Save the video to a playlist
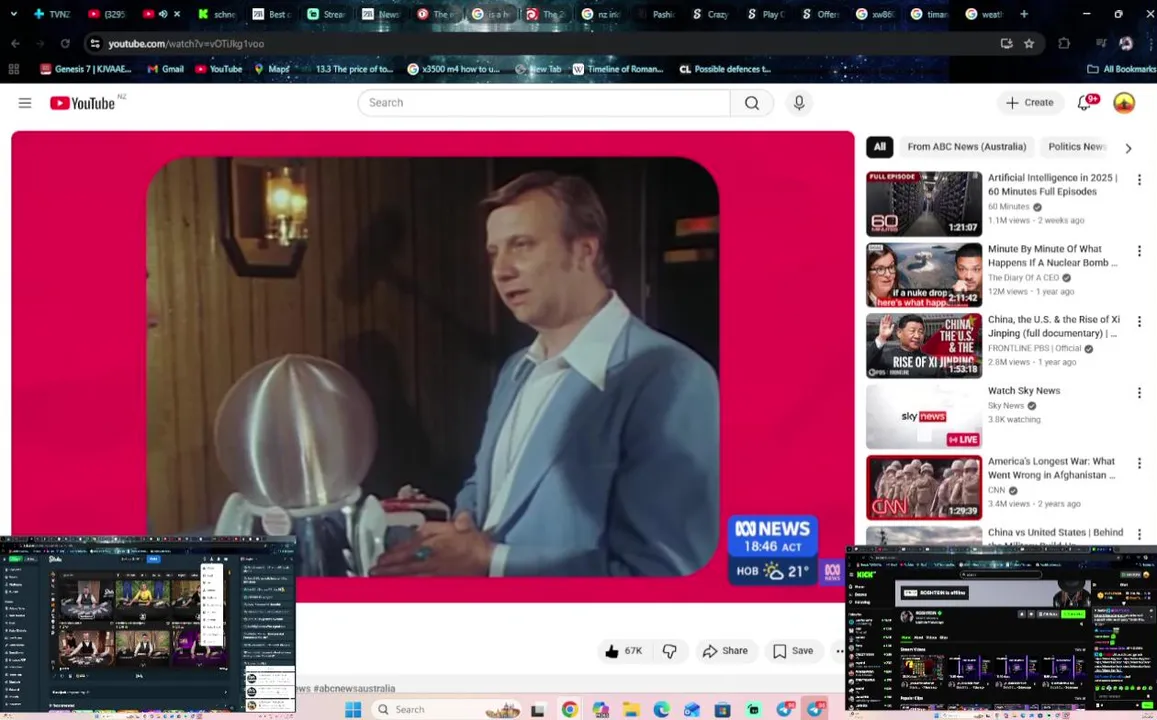The height and width of the screenshot is (720, 1157). click(x=793, y=651)
